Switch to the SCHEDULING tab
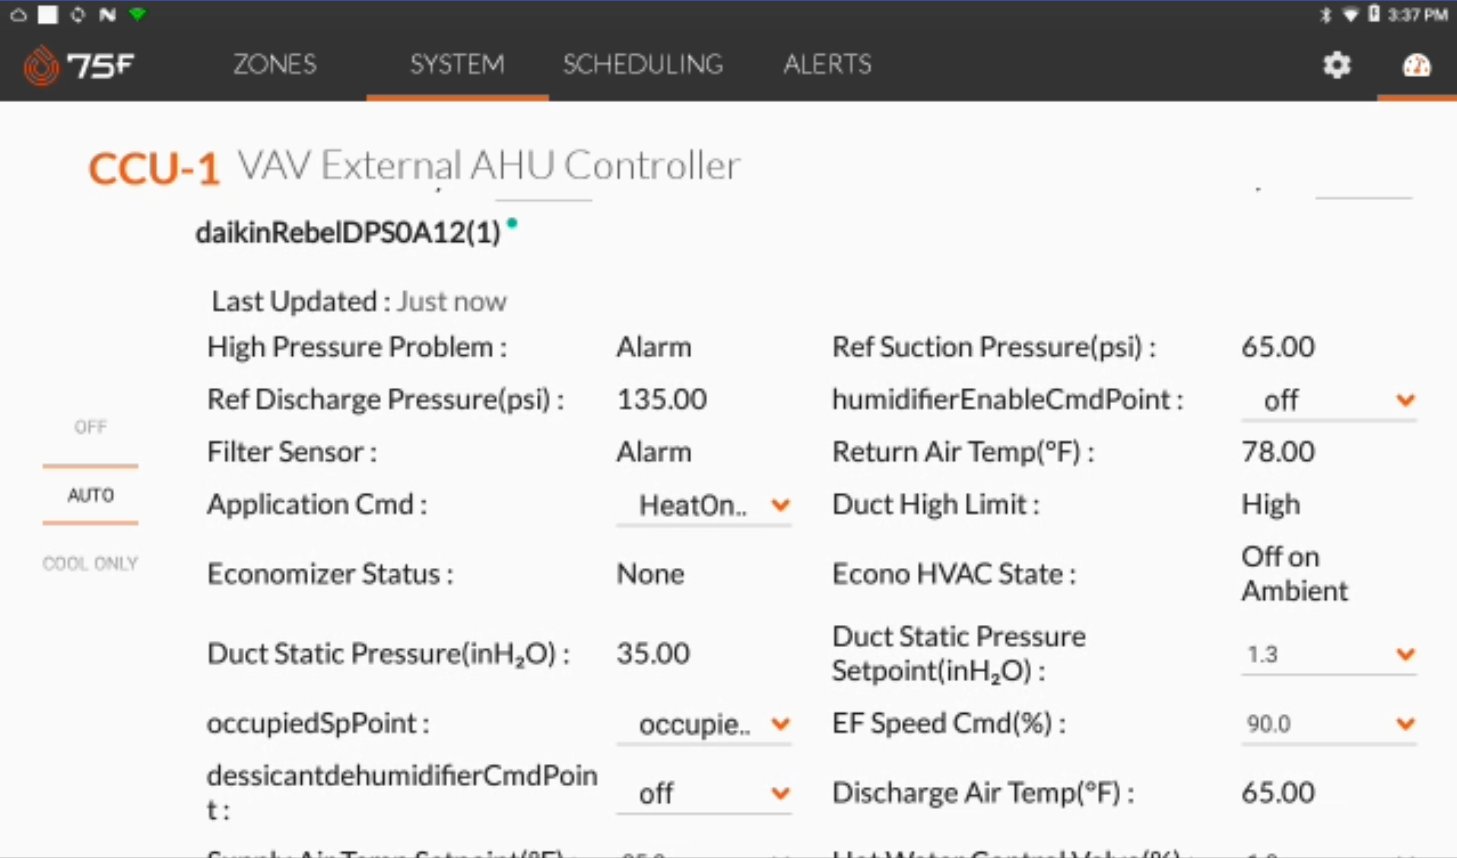Screen dimensions: 1457x858 [642, 64]
